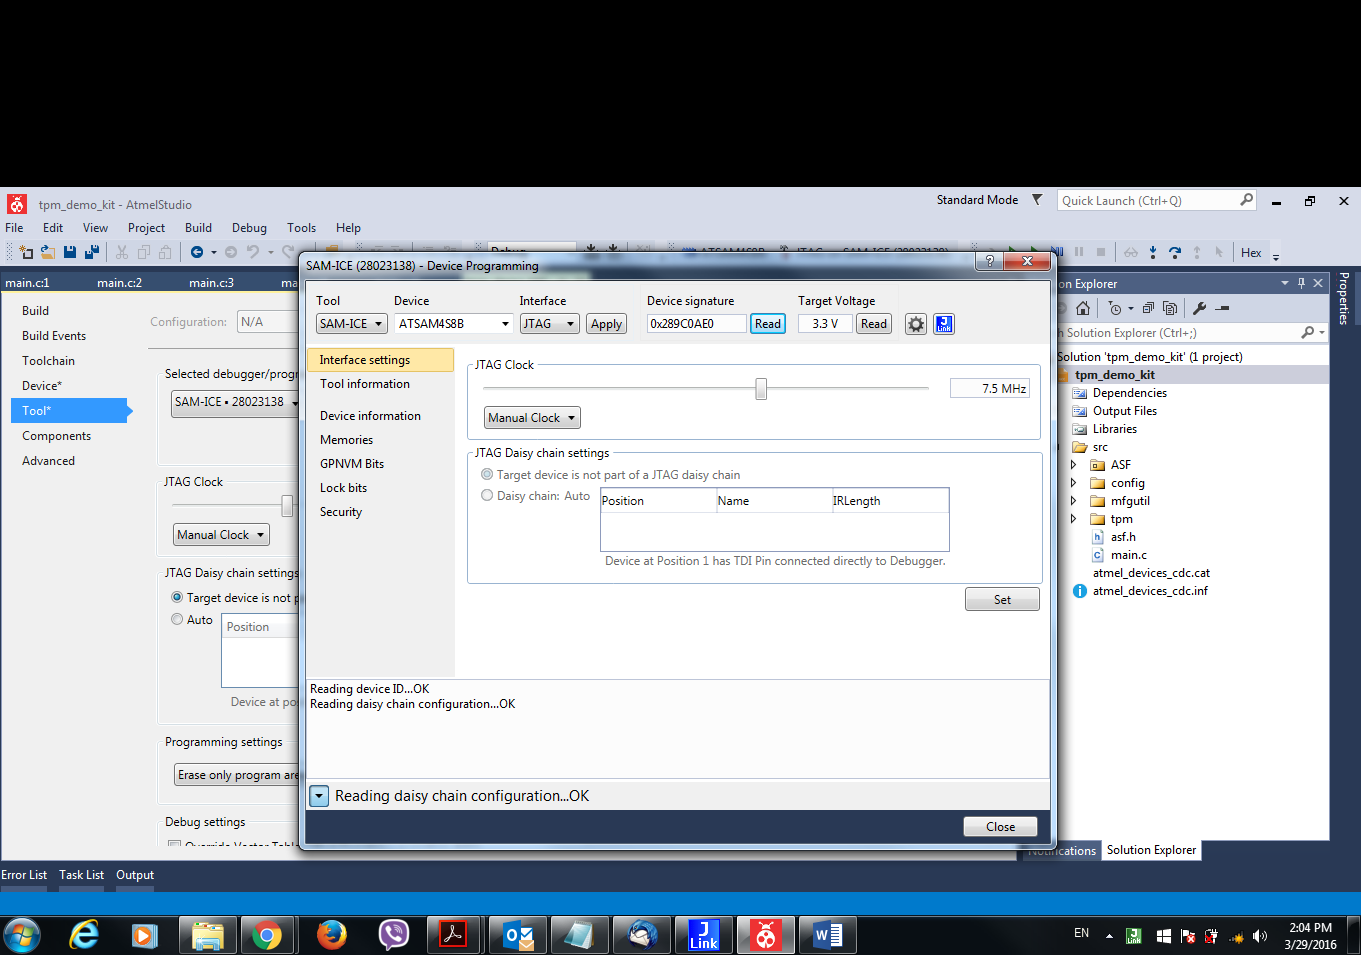Open Google Chrome from taskbar
1361x955 pixels.
266,935
